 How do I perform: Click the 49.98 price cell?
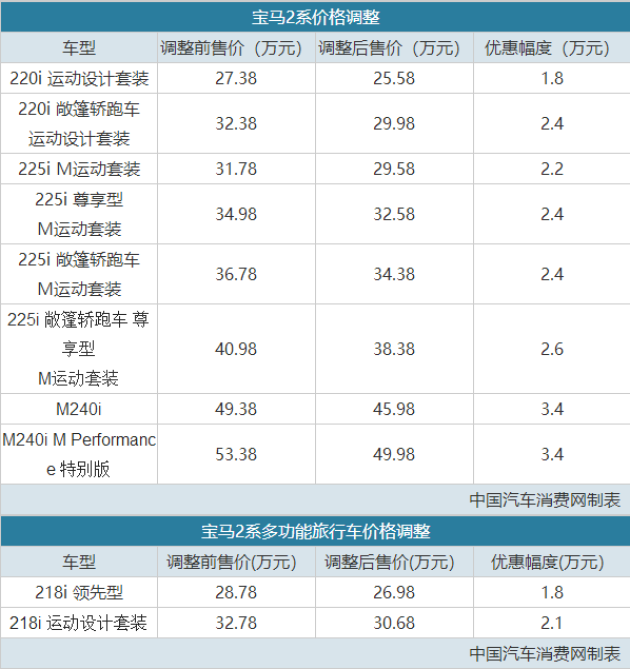click(x=394, y=454)
